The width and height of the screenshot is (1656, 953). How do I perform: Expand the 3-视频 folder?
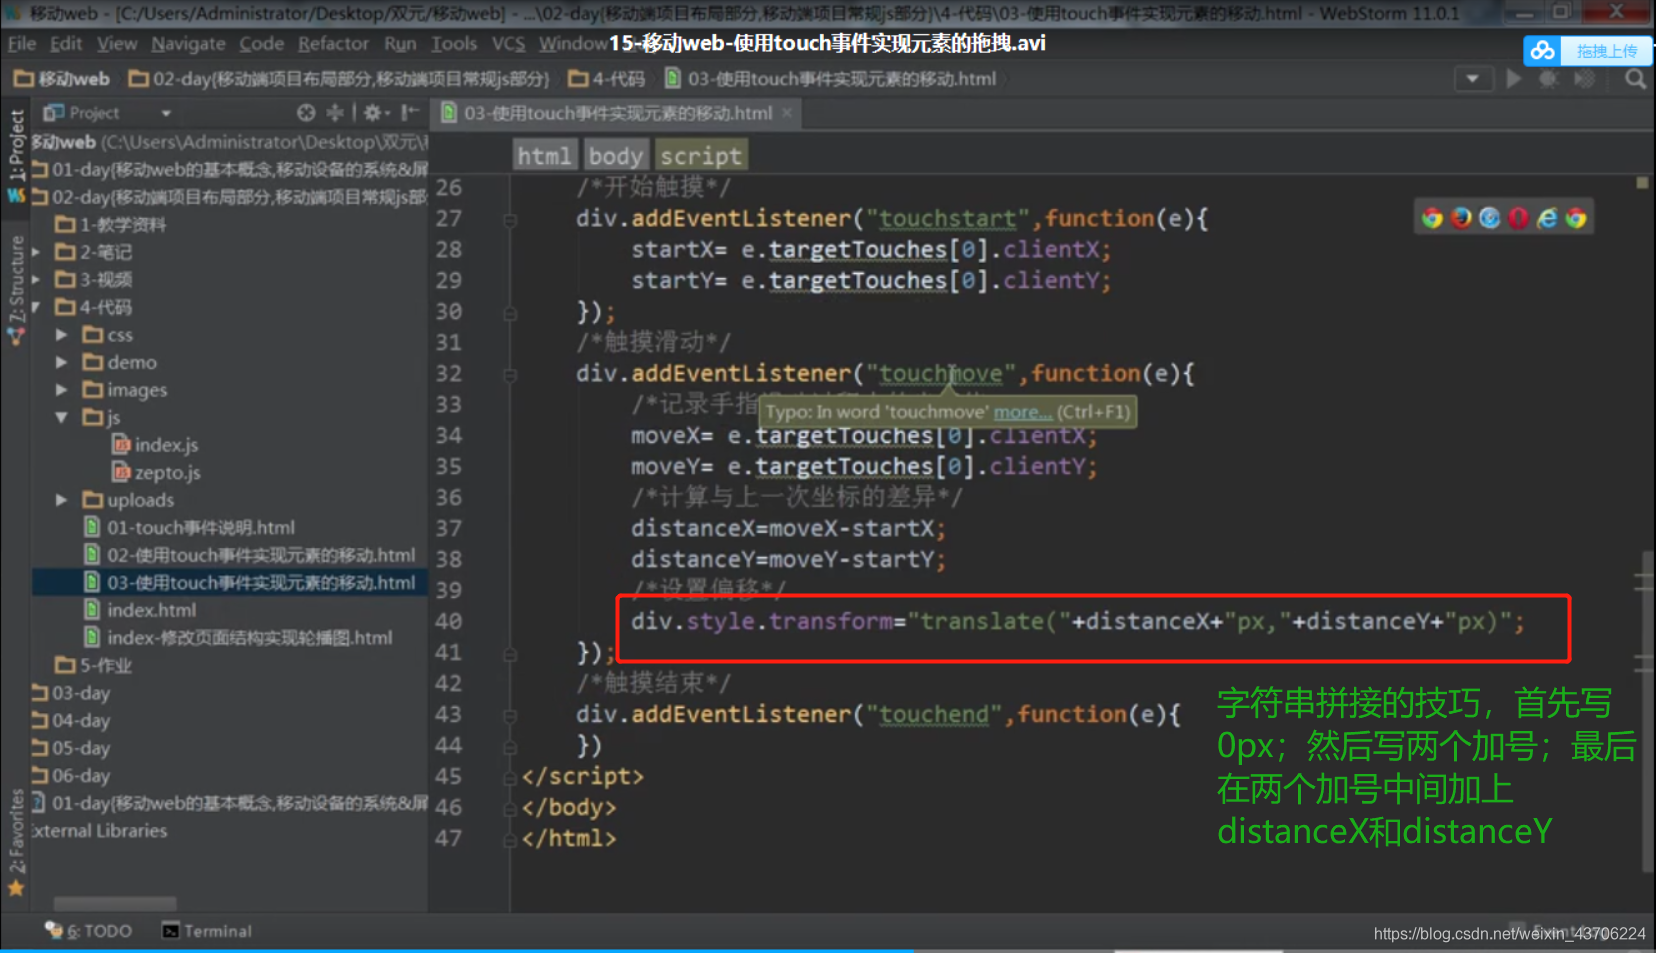pyautogui.click(x=36, y=279)
